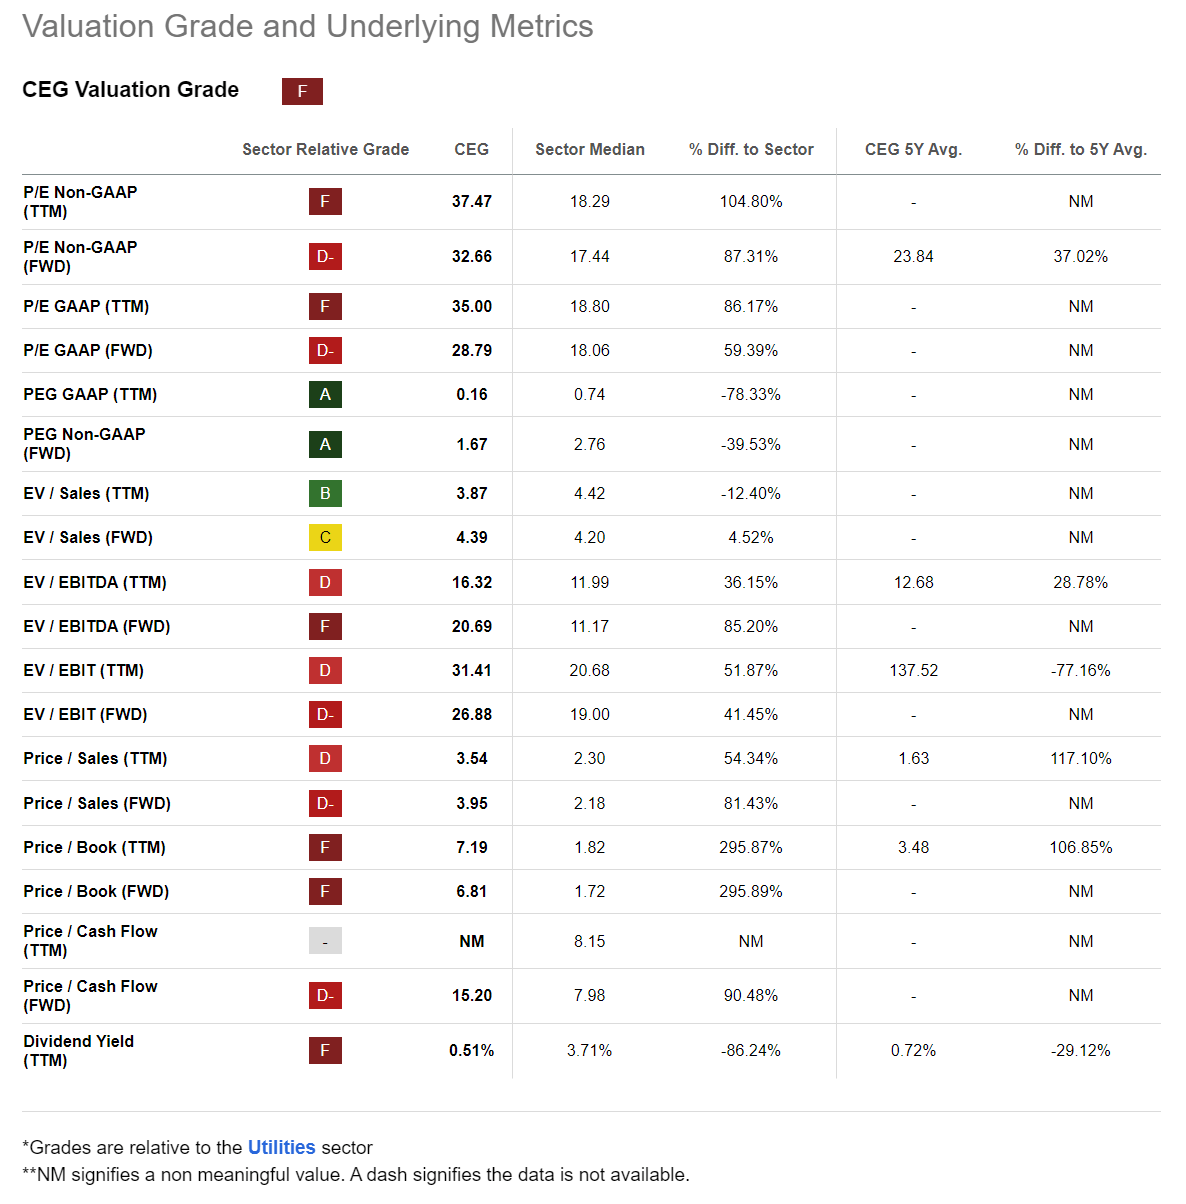This screenshot has height=1204, width=1186.
Task: Click the F grade badge for Dividend Yield (TTM)
Action: tap(325, 1050)
